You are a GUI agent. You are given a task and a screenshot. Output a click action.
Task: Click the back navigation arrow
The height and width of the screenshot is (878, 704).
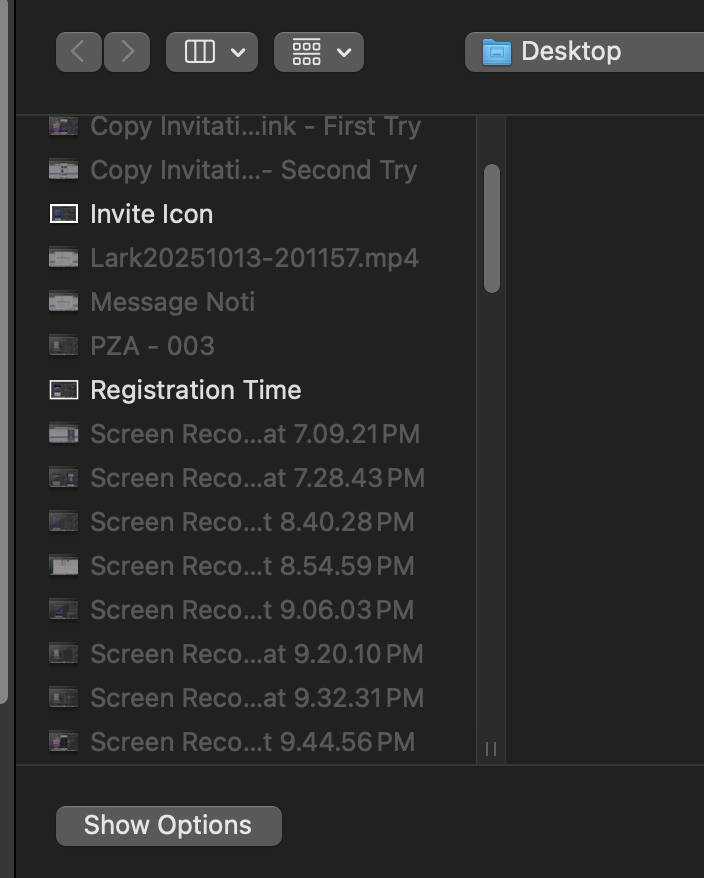[x=79, y=52]
